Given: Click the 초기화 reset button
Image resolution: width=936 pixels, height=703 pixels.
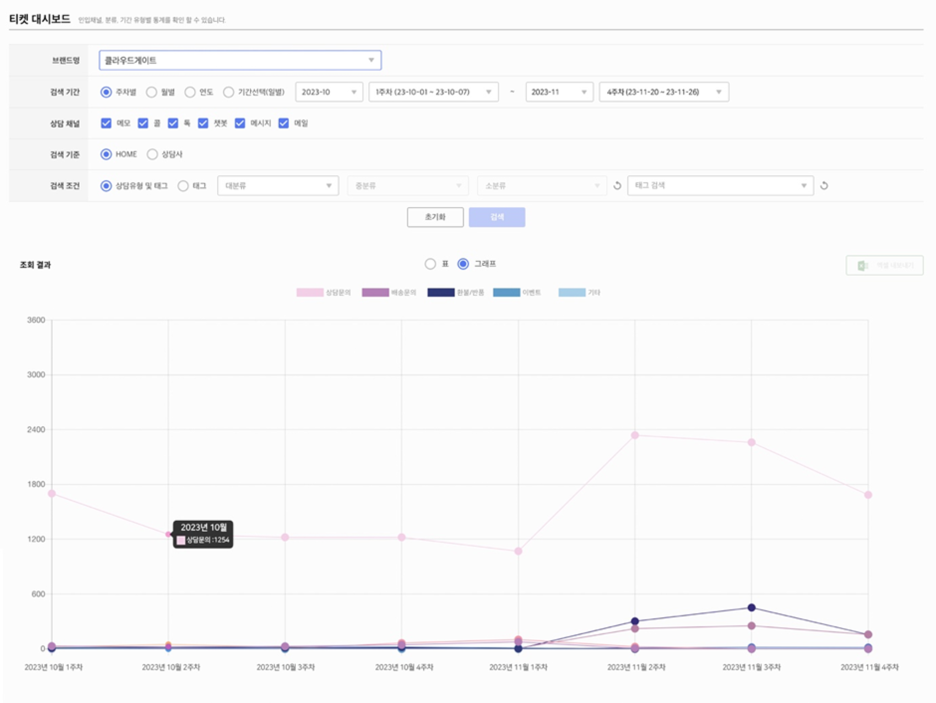Looking at the screenshot, I should click(x=435, y=217).
